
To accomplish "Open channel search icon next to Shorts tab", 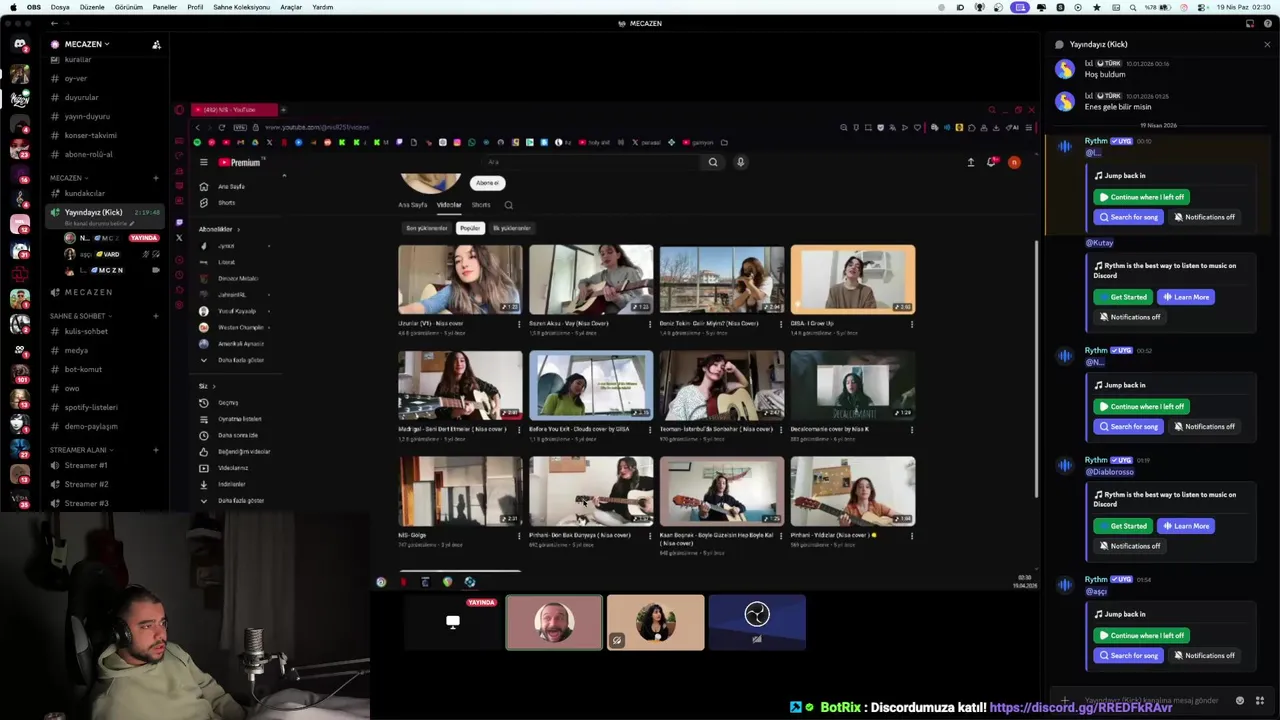I will pos(508,205).
